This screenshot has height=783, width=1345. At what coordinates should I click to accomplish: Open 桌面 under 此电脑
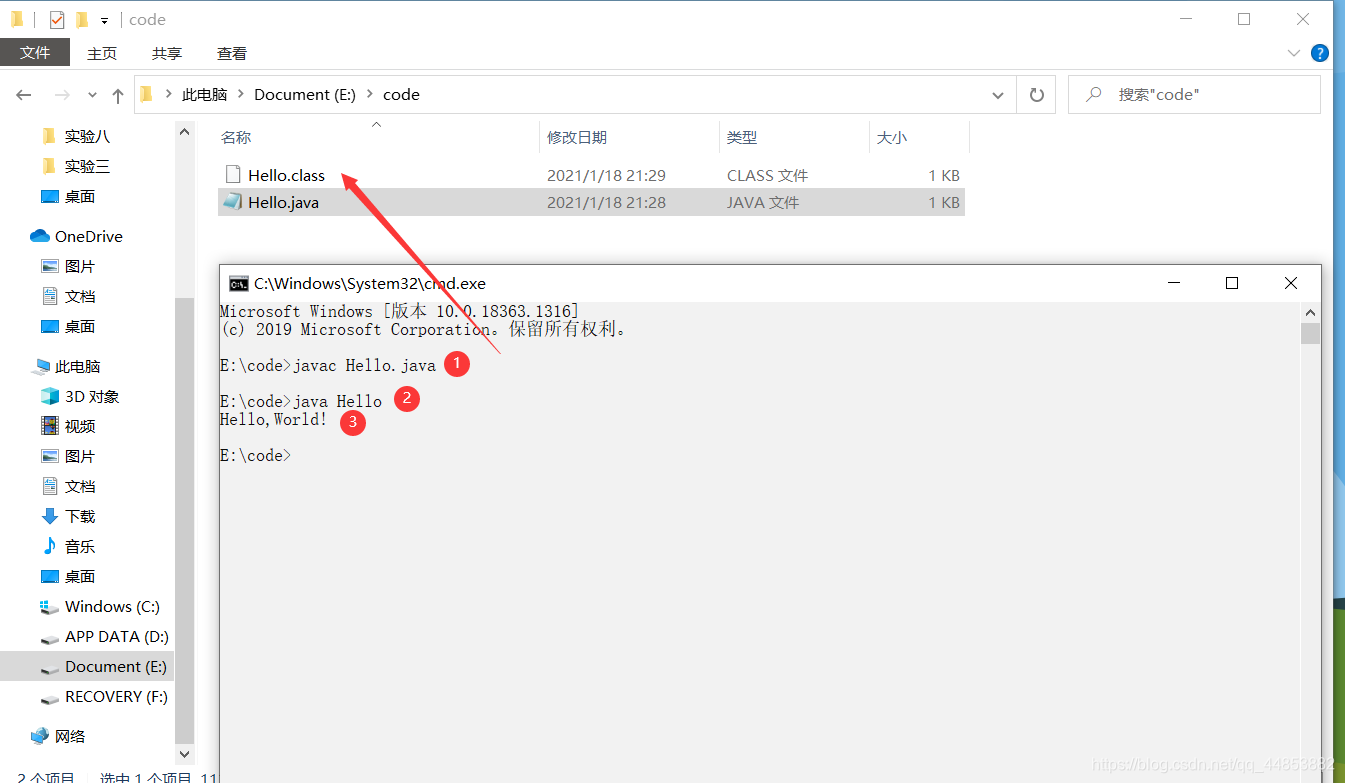(x=79, y=576)
